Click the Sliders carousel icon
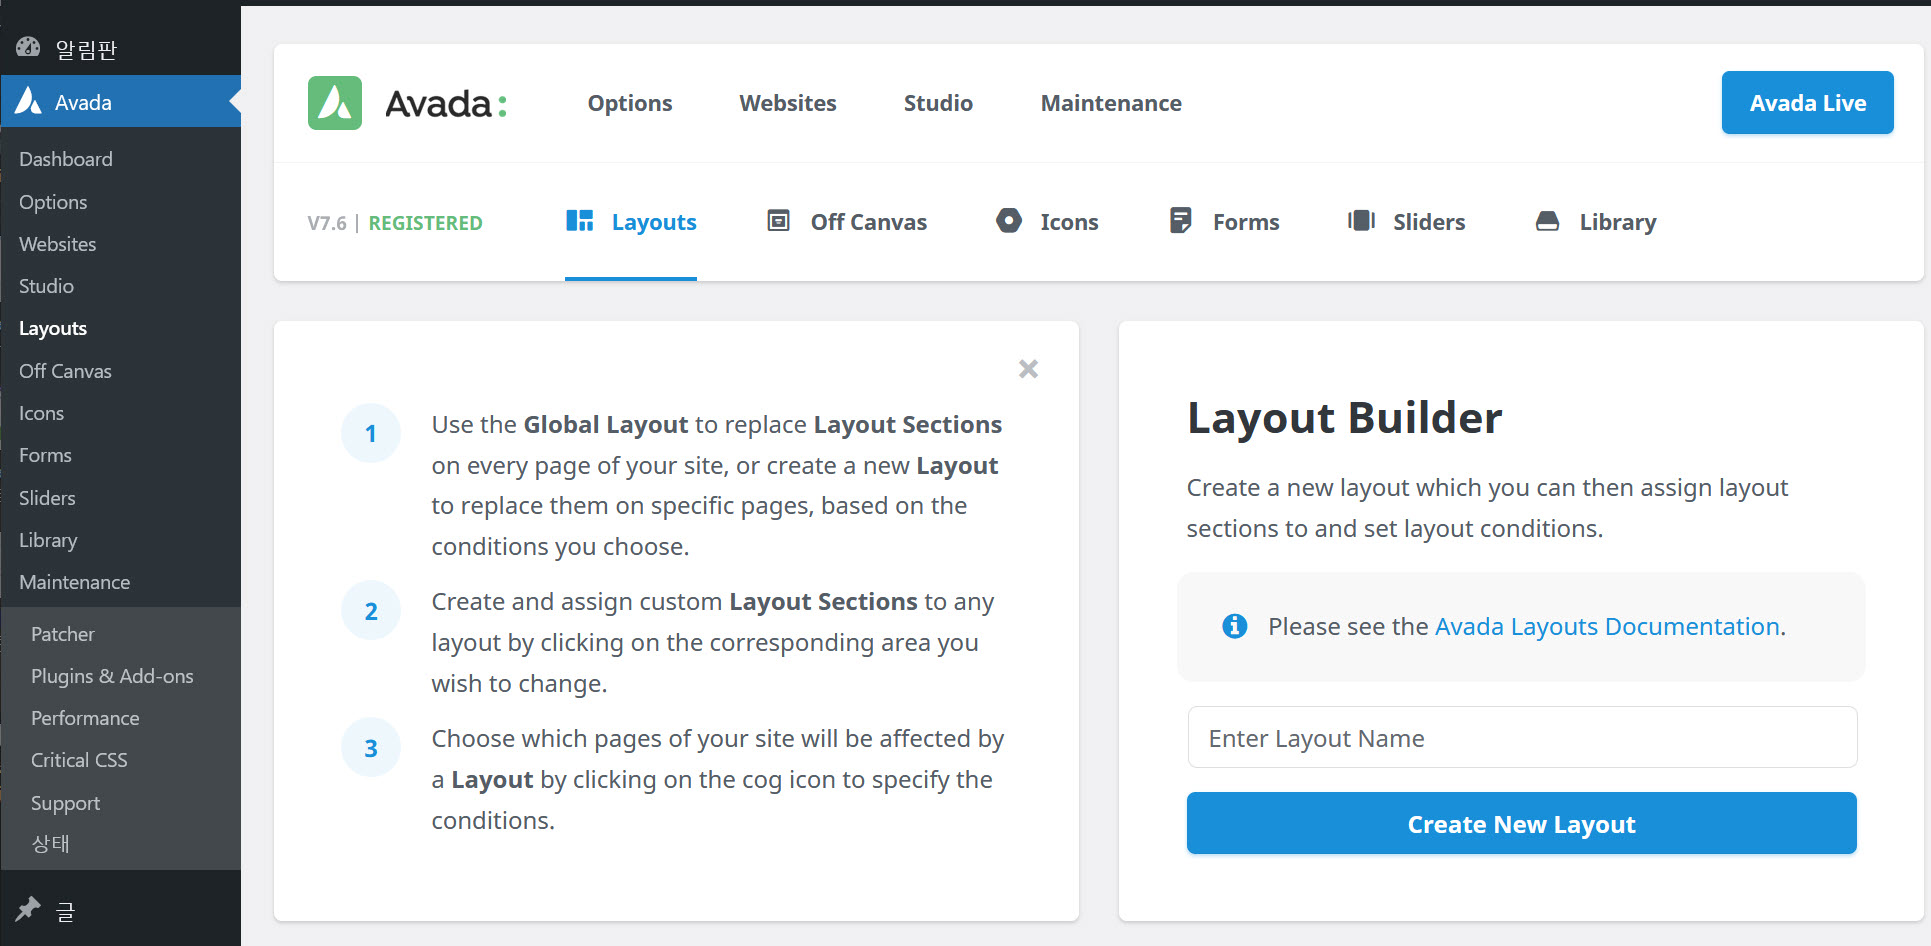1931x946 pixels. [x=1361, y=221]
